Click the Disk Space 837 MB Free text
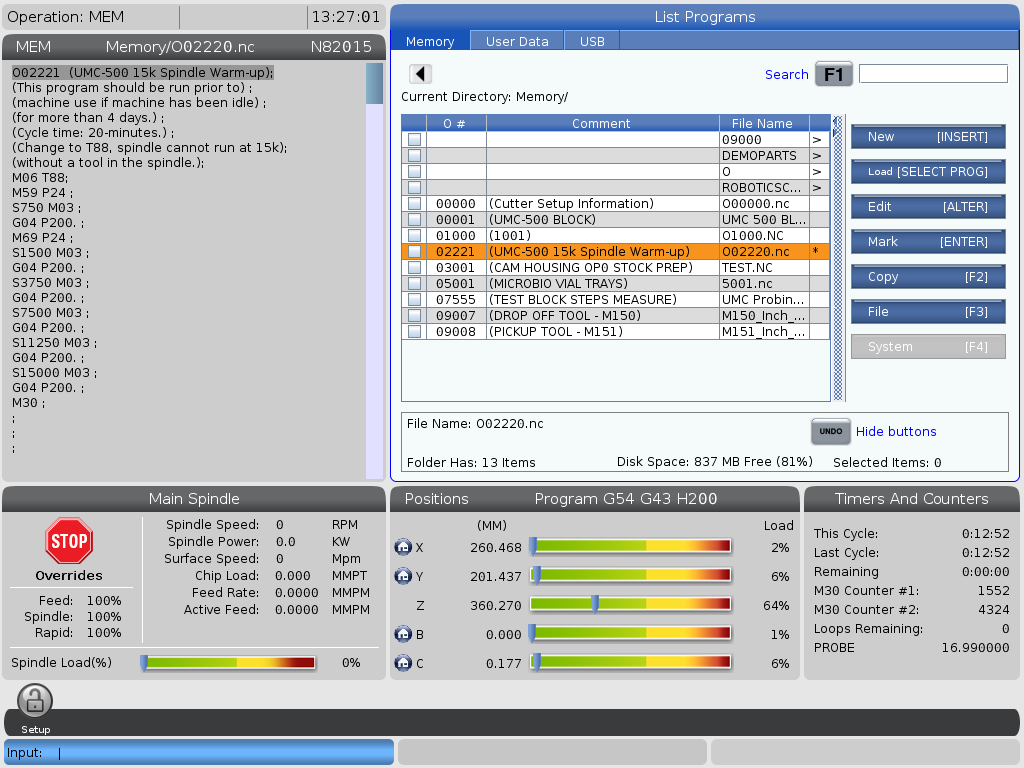 click(x=714, y=462)
